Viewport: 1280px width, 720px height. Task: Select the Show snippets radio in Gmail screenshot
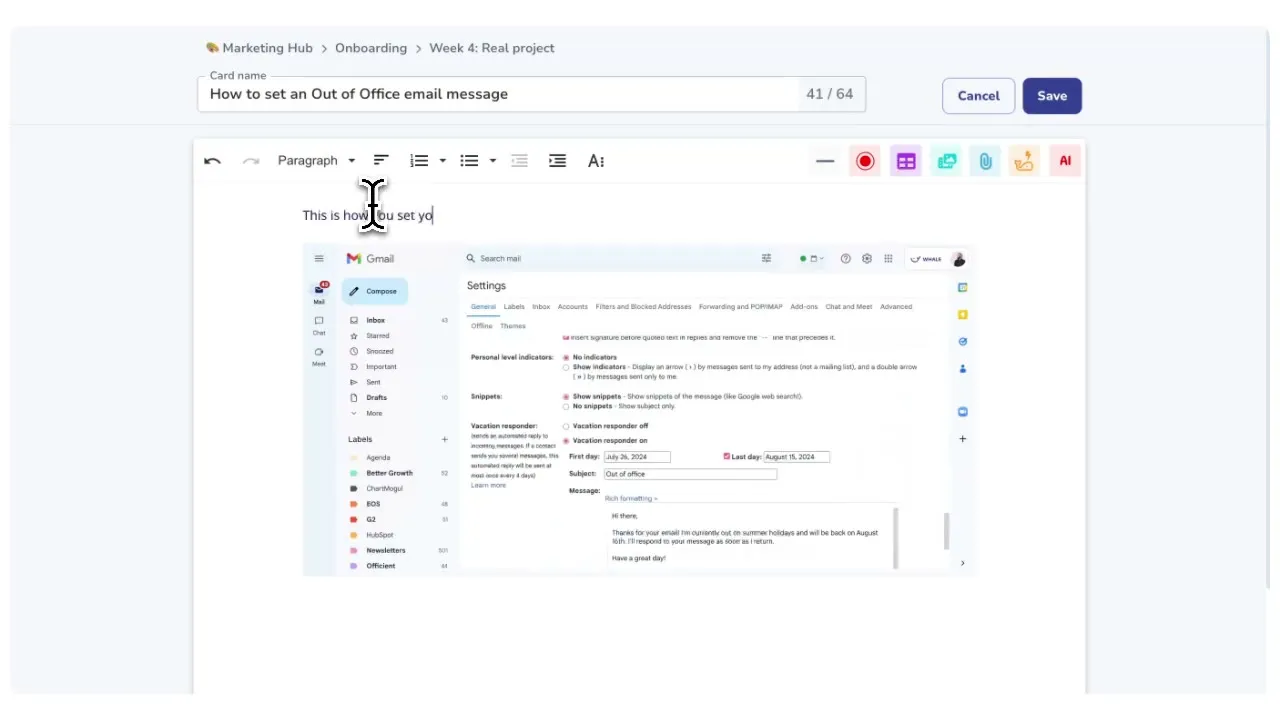click(x=566, y=397)
